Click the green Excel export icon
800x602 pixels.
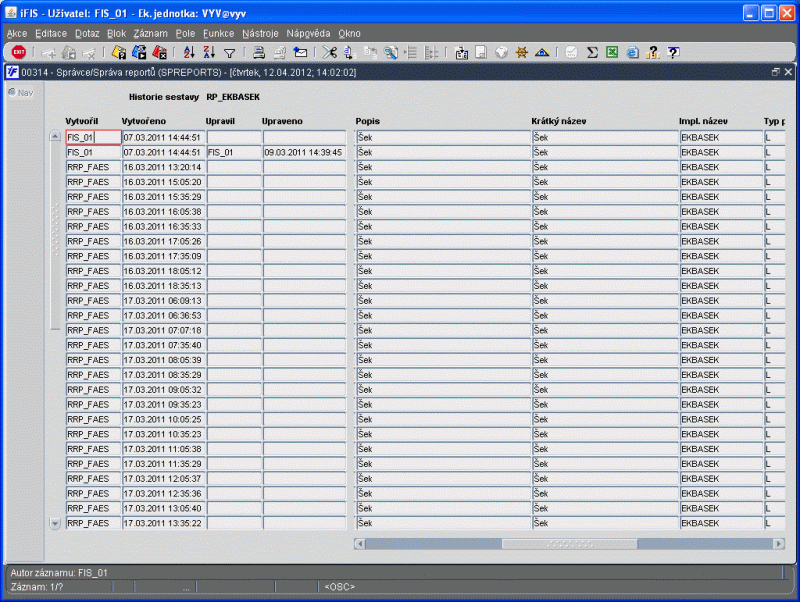(x=612, y=52)
